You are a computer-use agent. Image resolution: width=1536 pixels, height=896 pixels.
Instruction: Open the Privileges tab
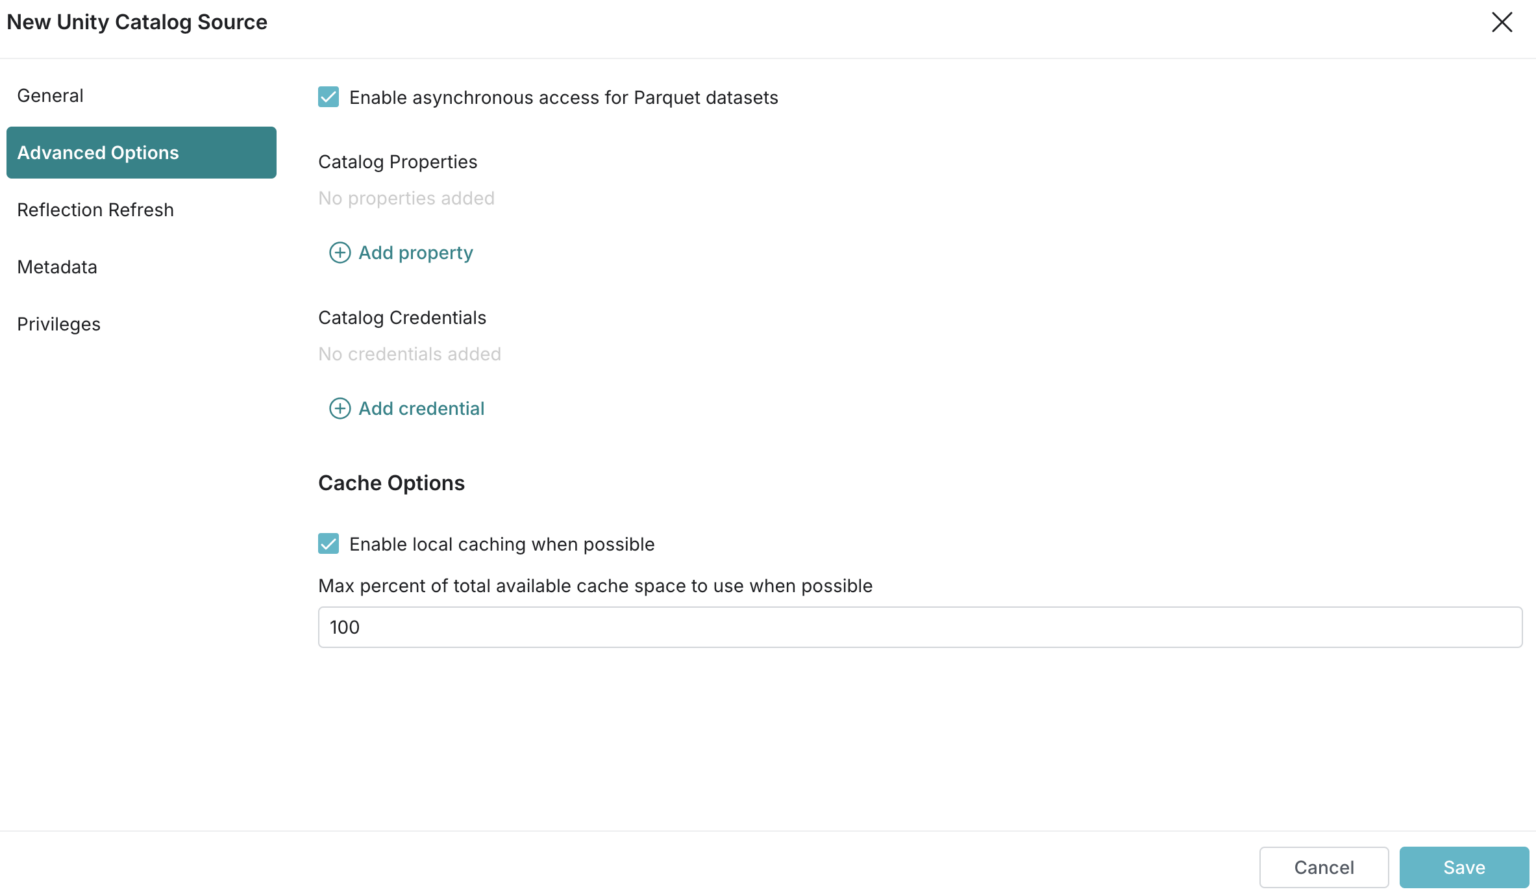click(x=59, y=324)
